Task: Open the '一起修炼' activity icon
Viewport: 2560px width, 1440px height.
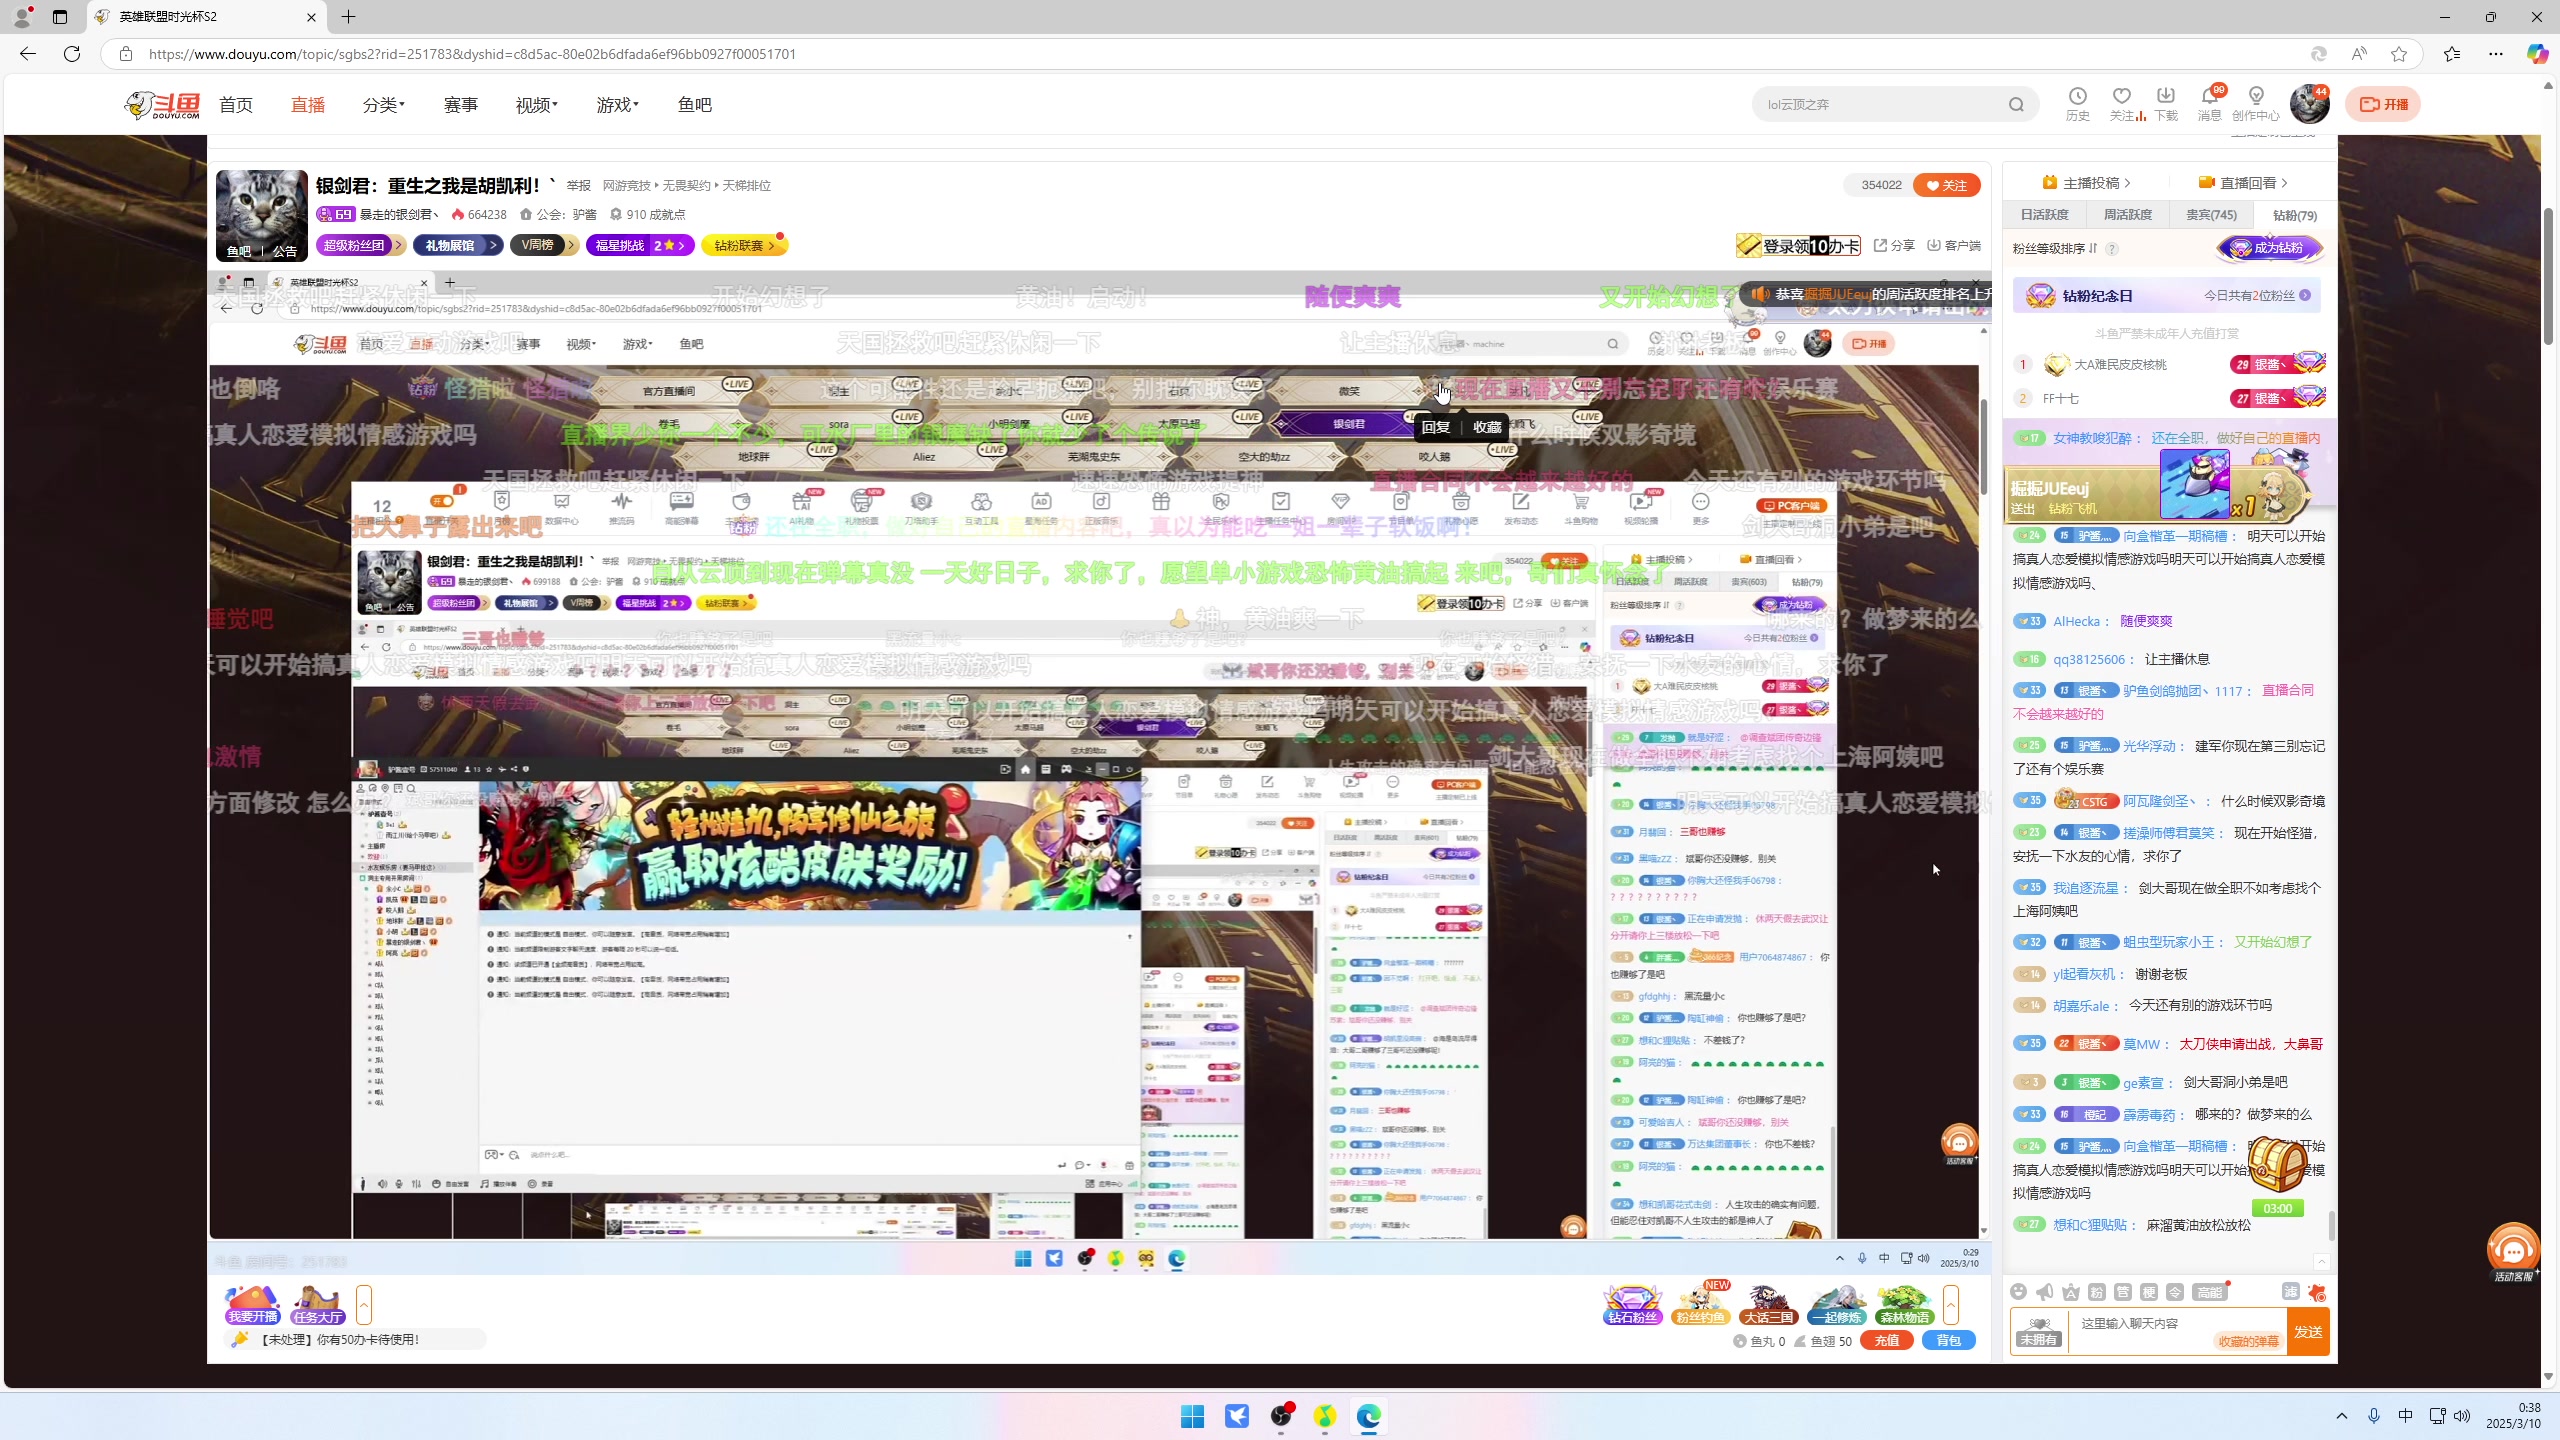Action: point(1837,1305)
